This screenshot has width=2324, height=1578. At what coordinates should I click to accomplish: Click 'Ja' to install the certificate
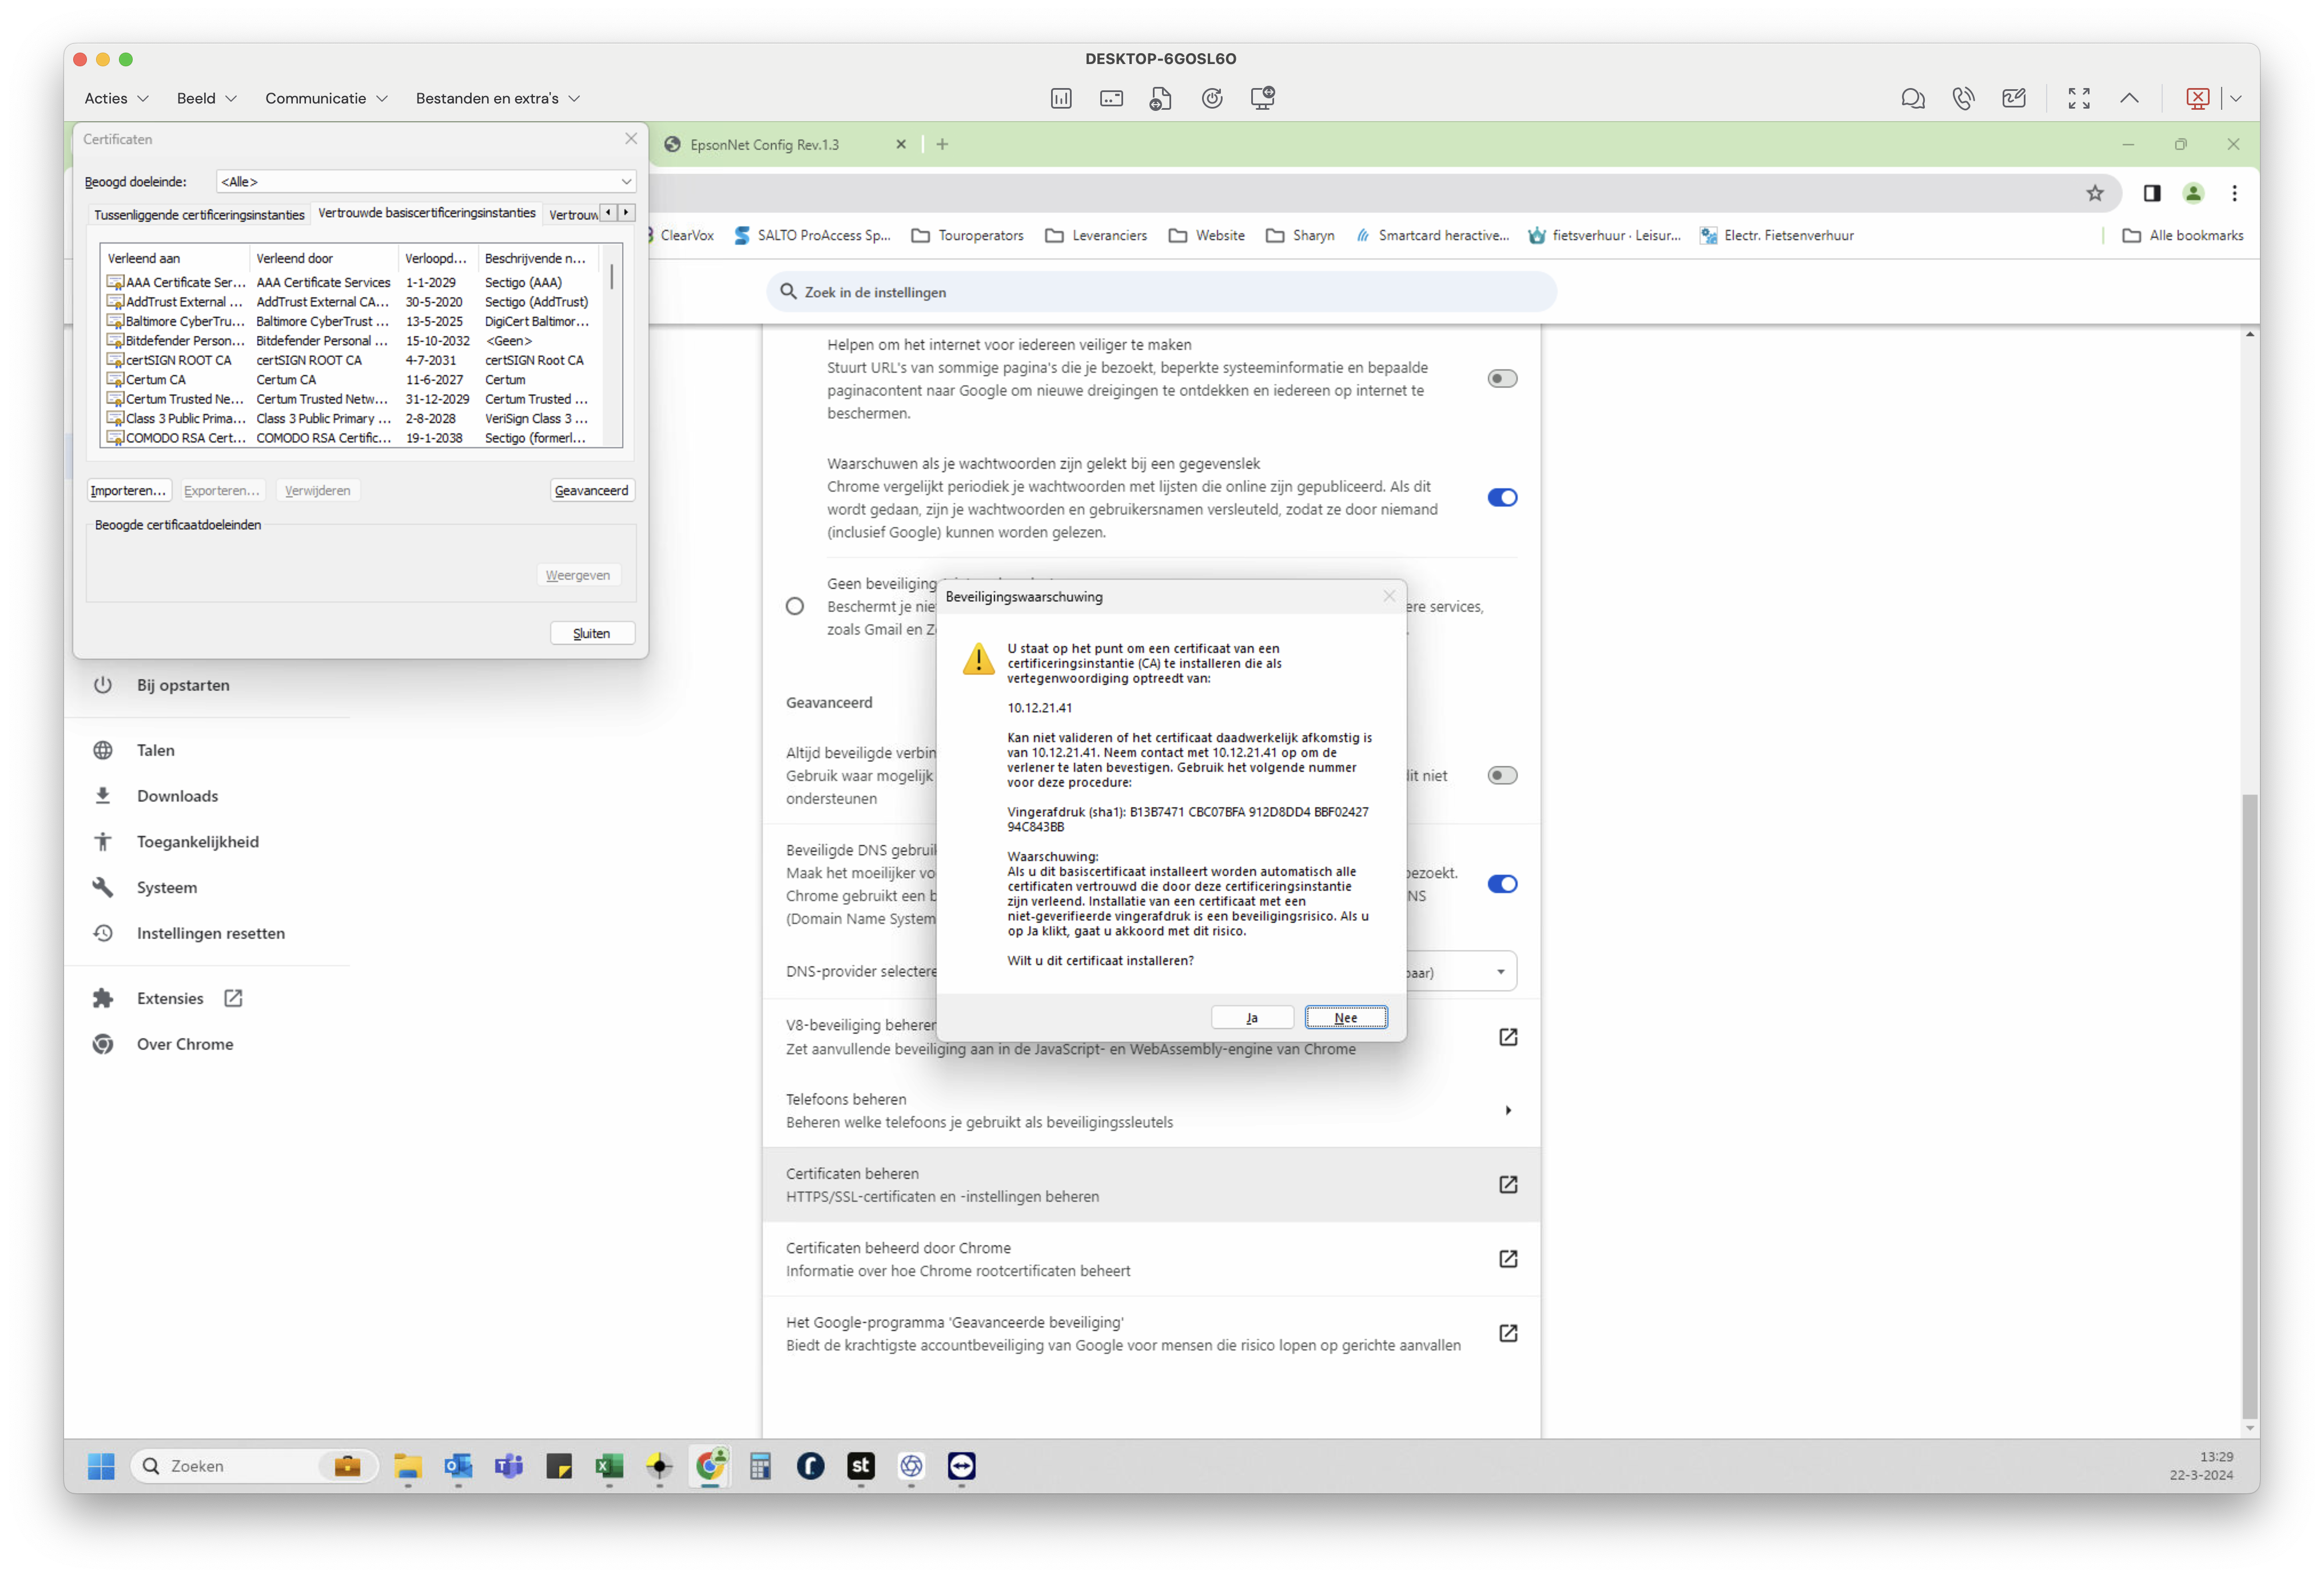(1252, 1017)
